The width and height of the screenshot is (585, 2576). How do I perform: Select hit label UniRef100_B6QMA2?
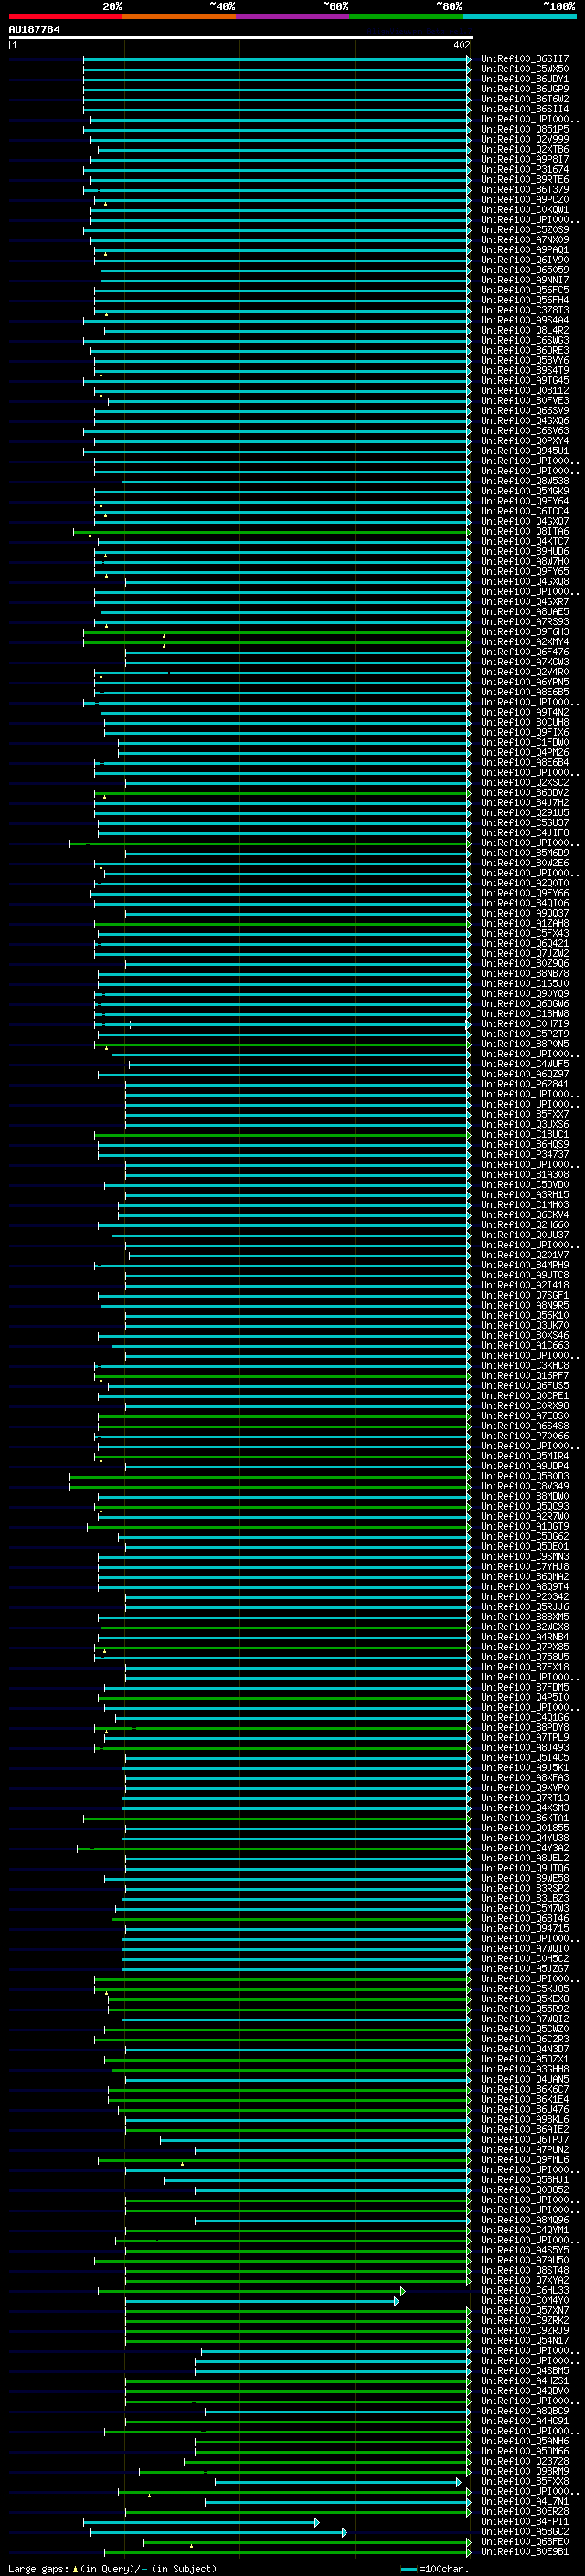coord(524,1577)
